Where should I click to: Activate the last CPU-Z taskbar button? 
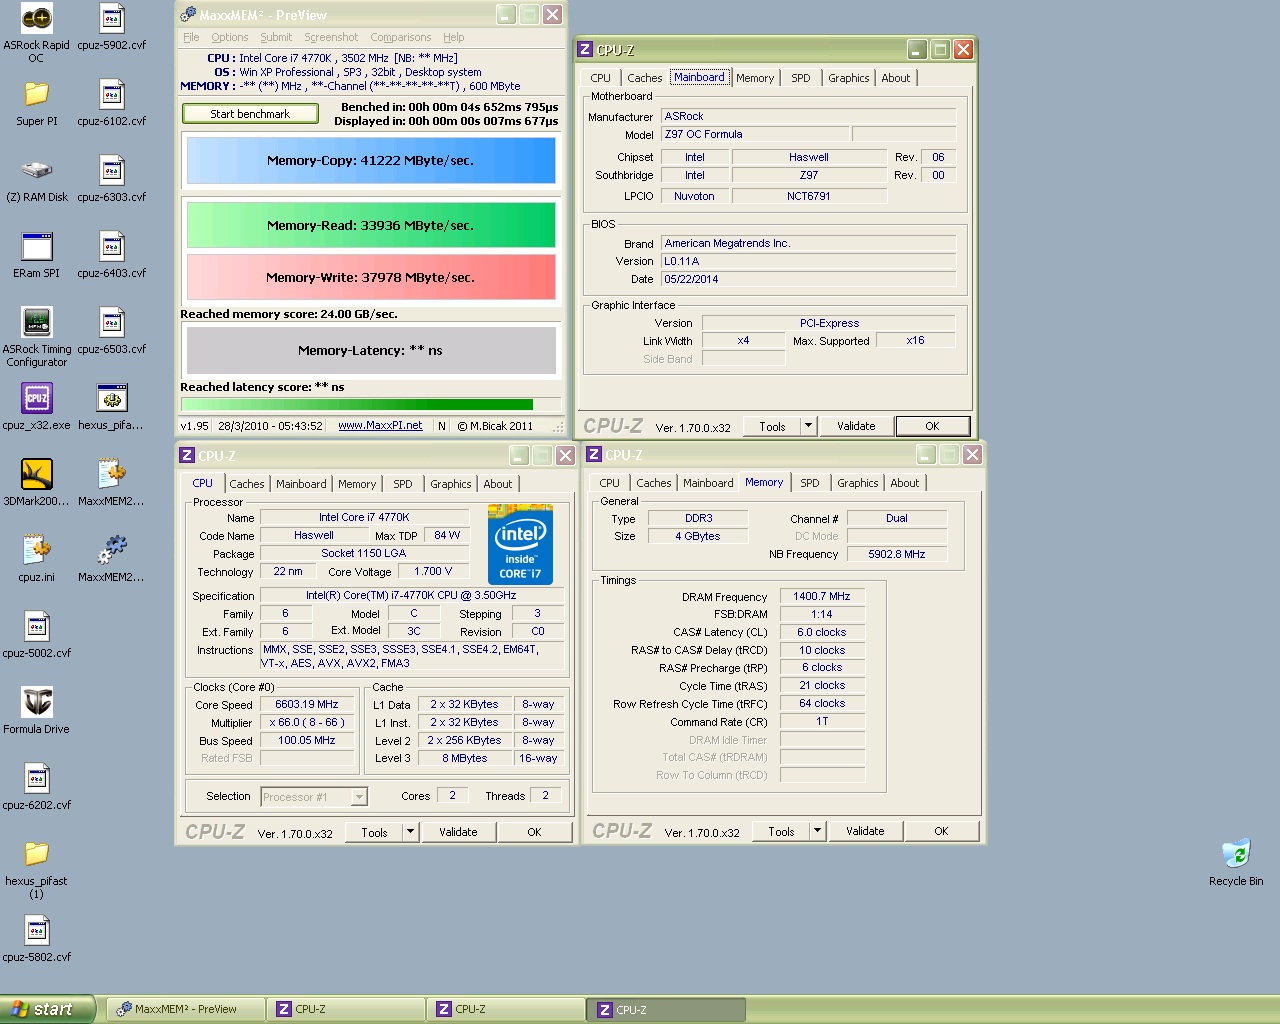(x=666, y=1010)
